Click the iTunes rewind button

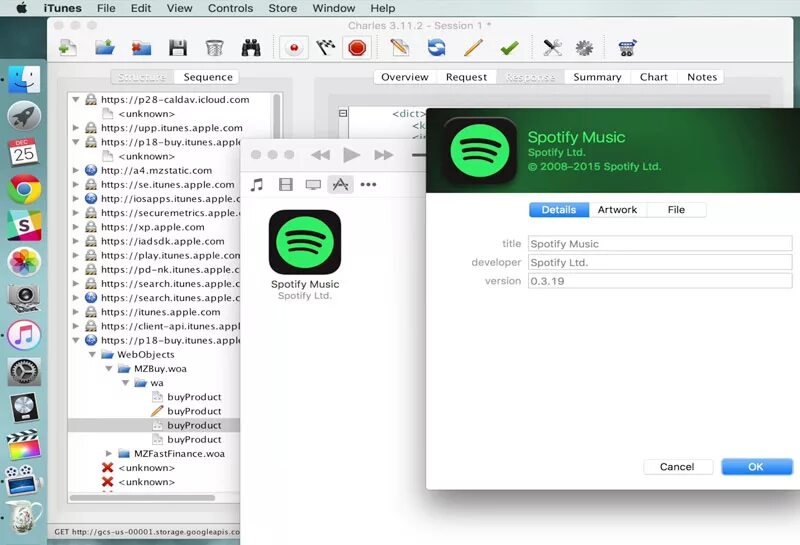tap(320, 155)
